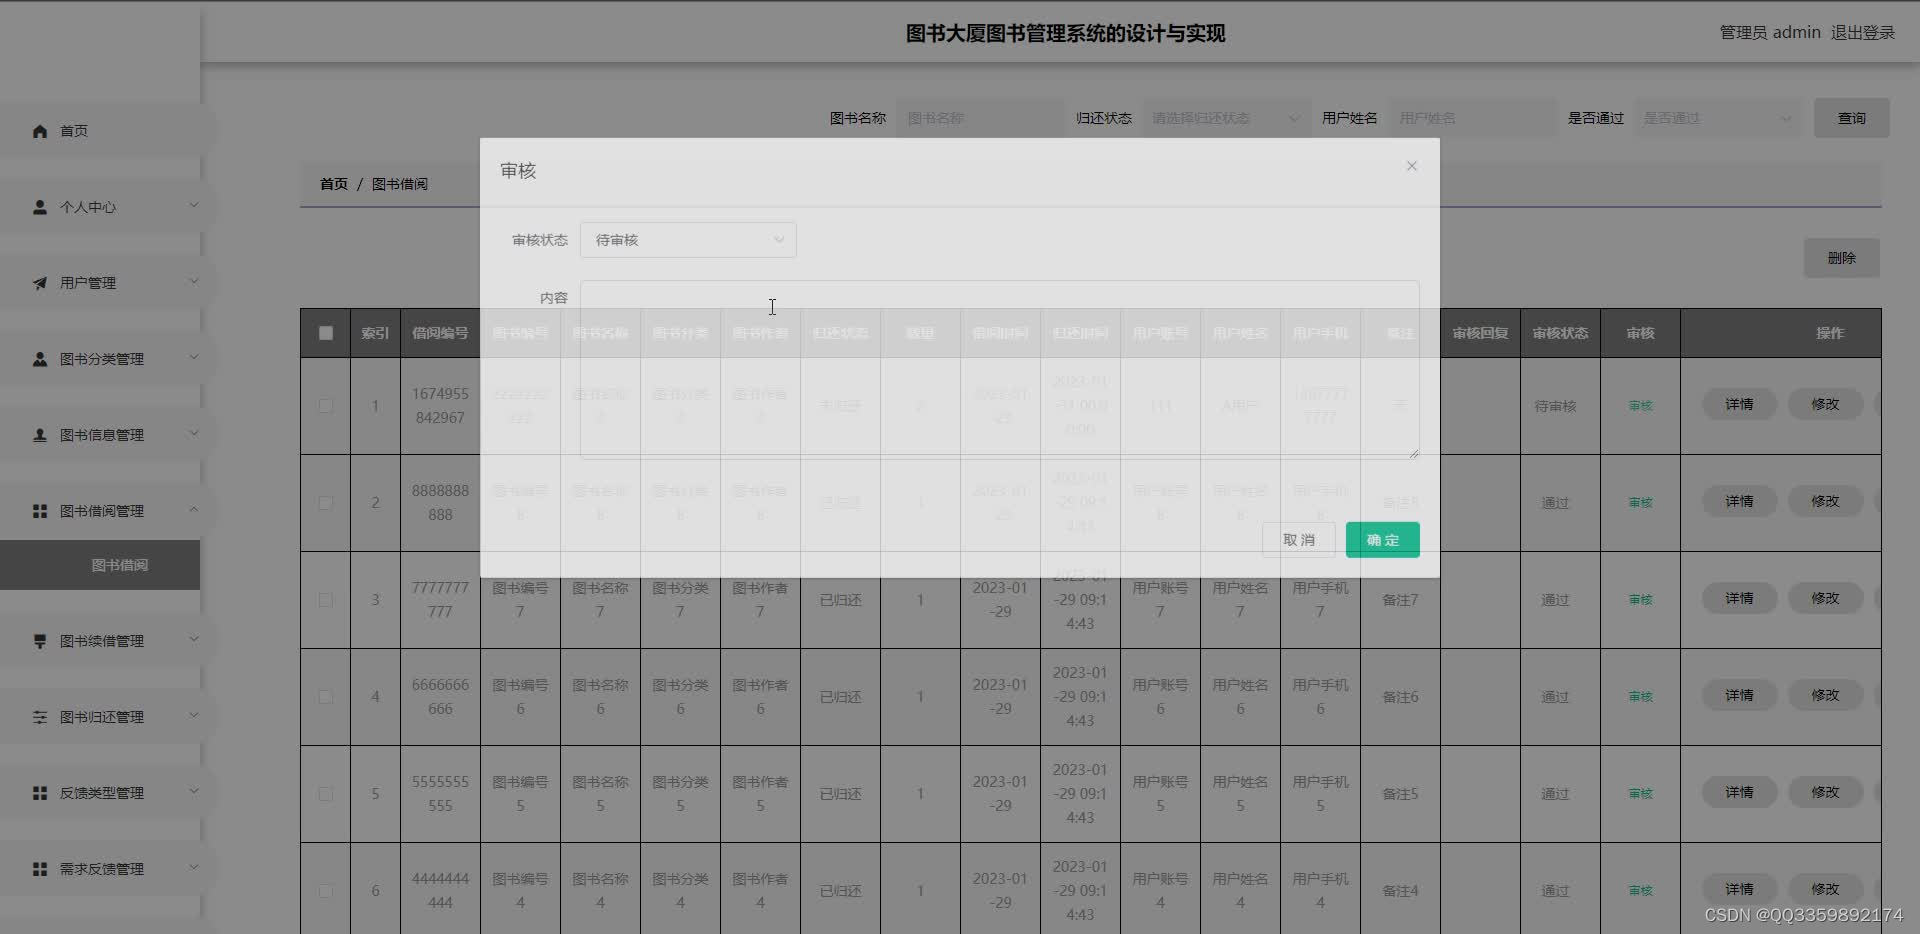Click 详情 button for row 1
Screen dimensions: 1920x934
(x=1739, y=404)
